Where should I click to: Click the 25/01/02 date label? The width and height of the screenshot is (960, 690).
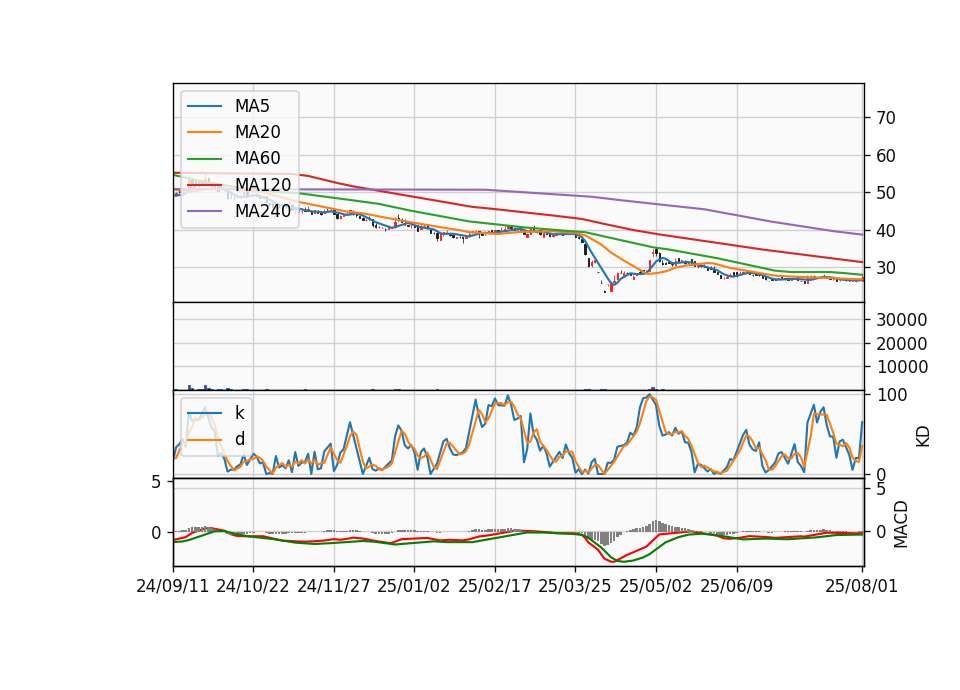(x=414, y=587)
